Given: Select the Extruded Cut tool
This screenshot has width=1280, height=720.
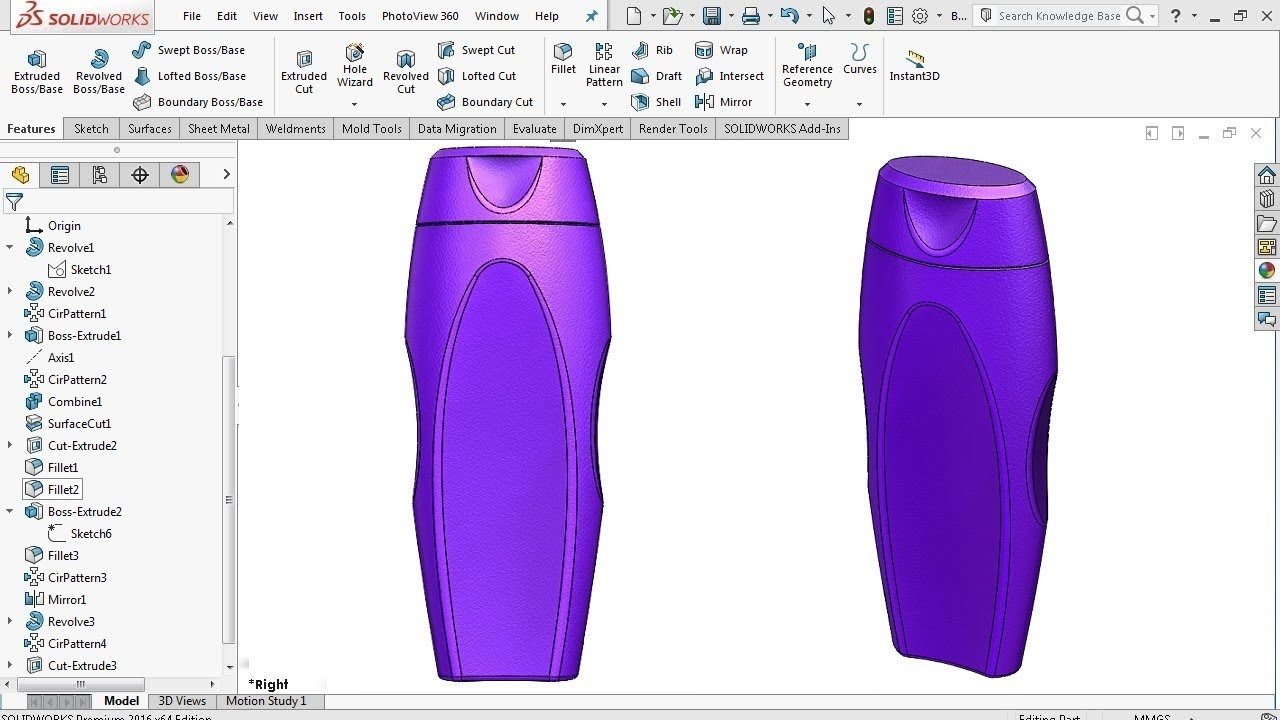Looking at the screenshot, I should click(x=304, y=72).
